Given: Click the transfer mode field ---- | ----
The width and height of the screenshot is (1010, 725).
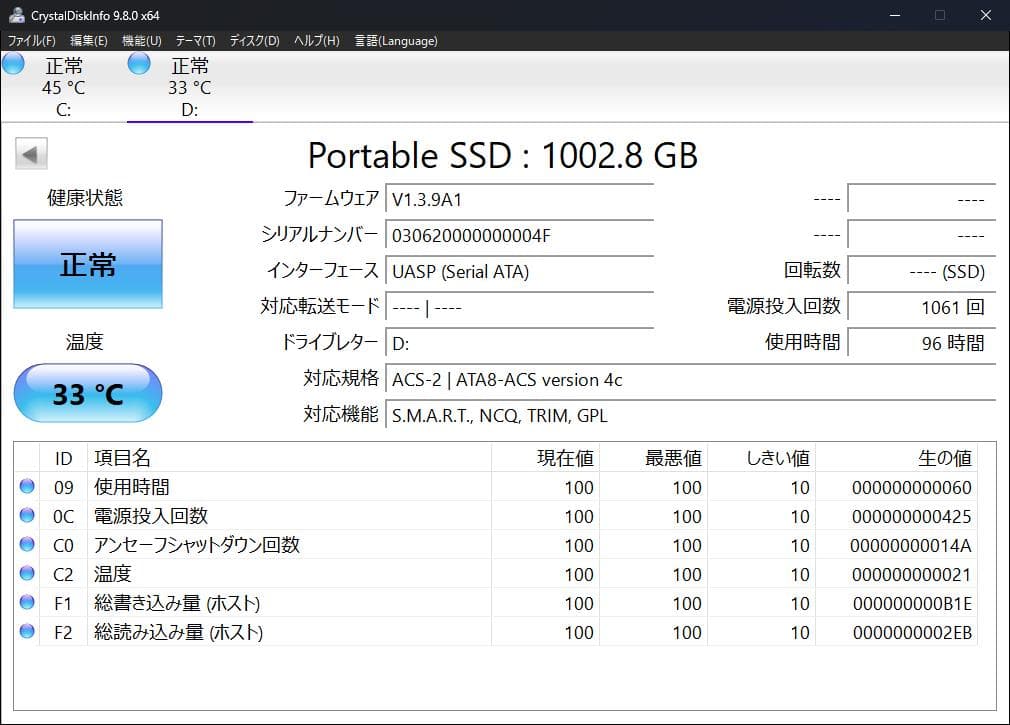Looking at the screenshot, I should pyautogui.click(x=519, y=307).
